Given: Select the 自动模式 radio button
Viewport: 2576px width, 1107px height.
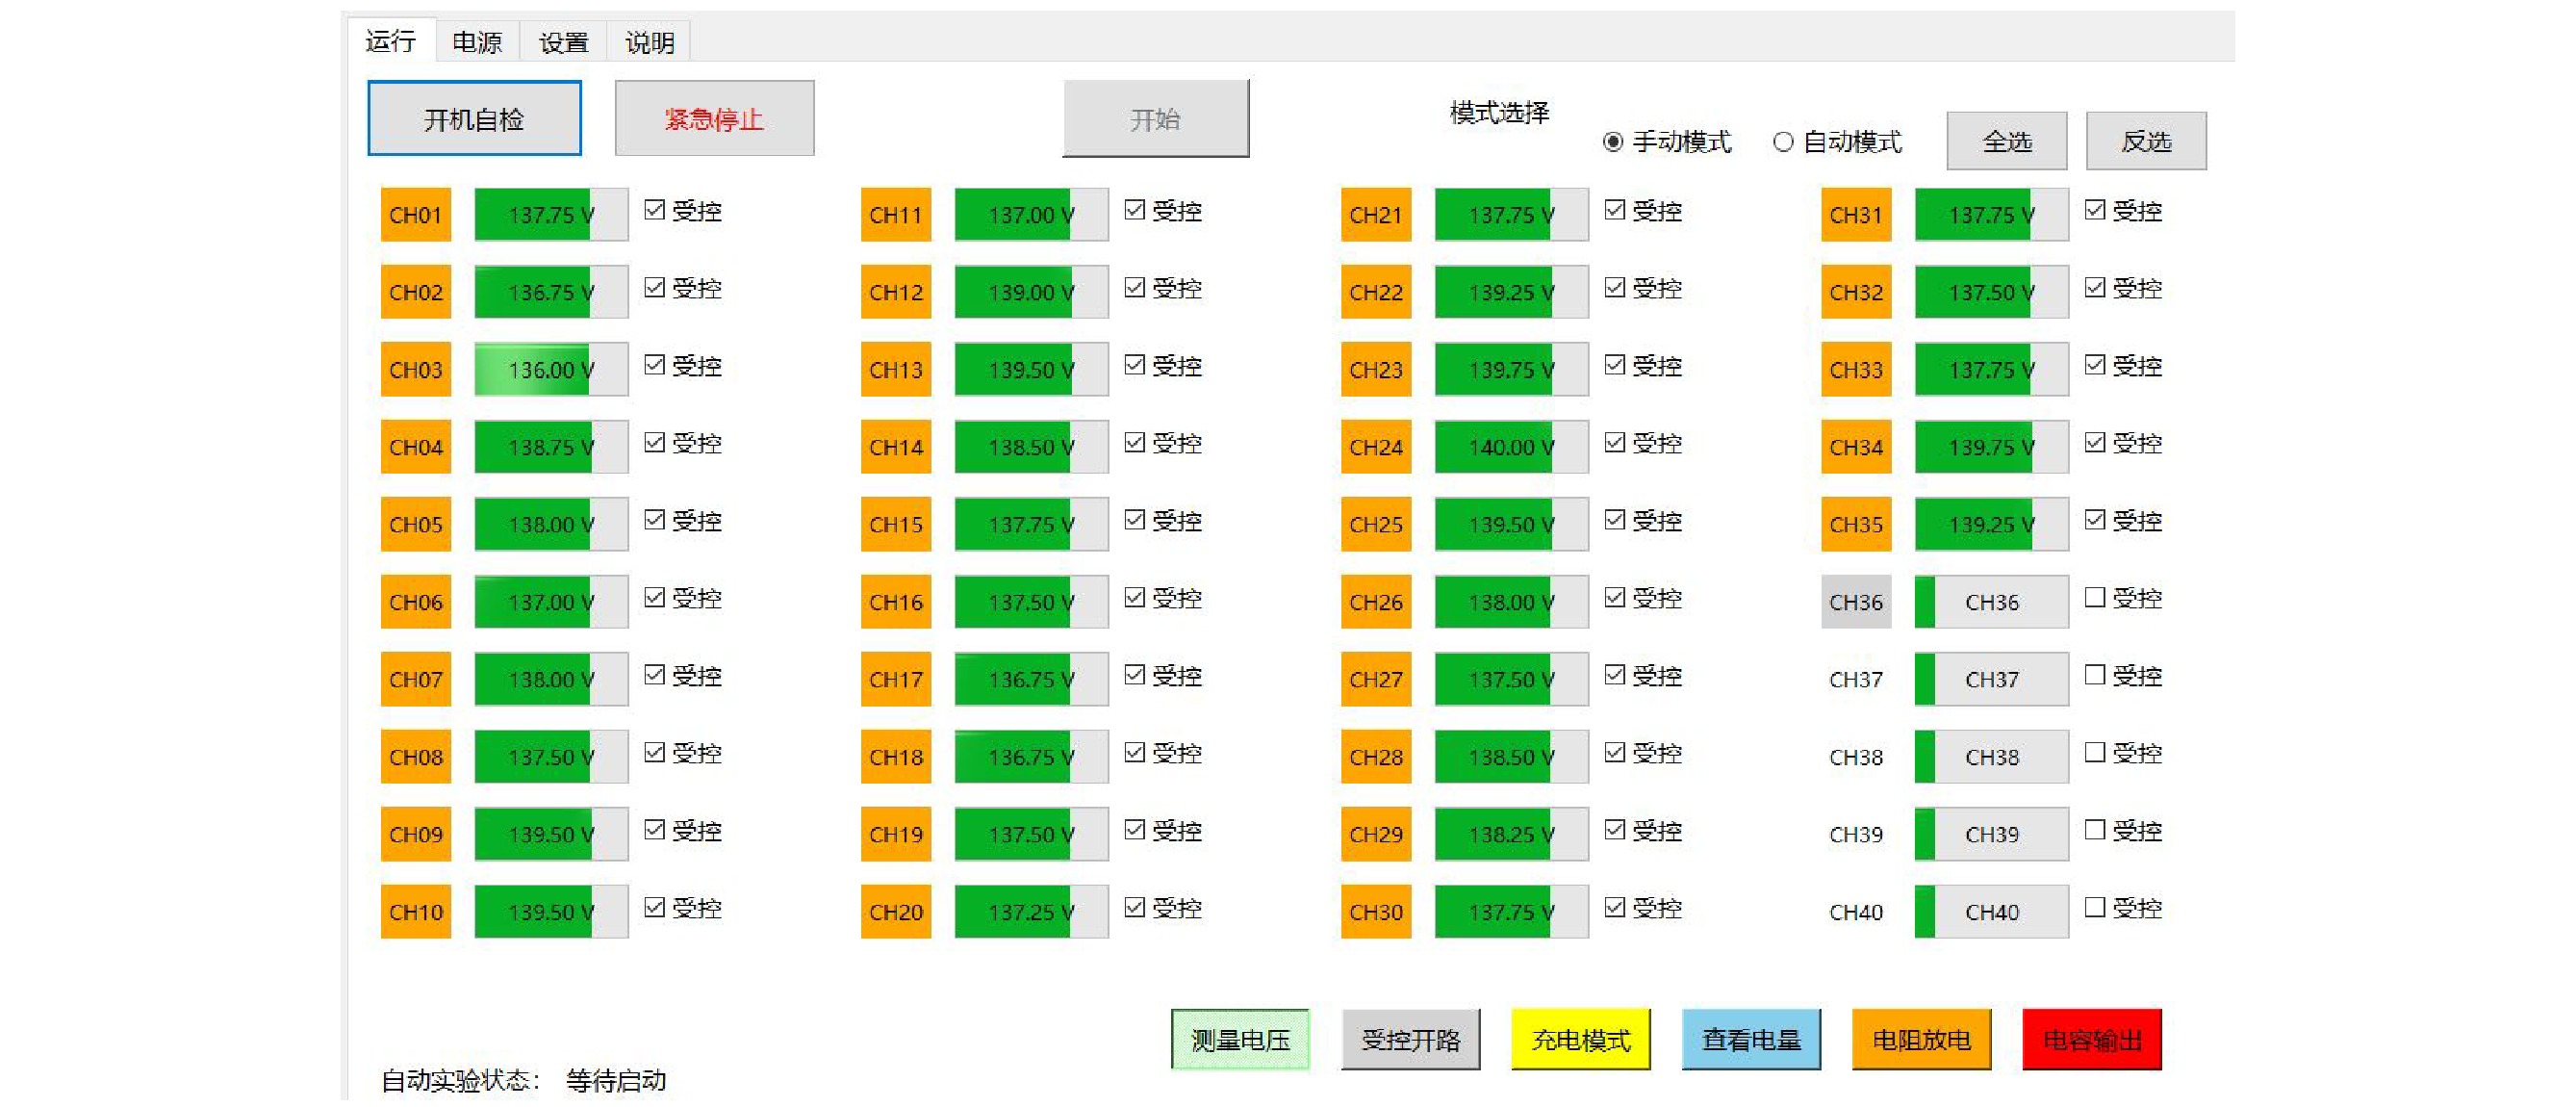Looking at the screenshot, I should (x=1783, y=142).
